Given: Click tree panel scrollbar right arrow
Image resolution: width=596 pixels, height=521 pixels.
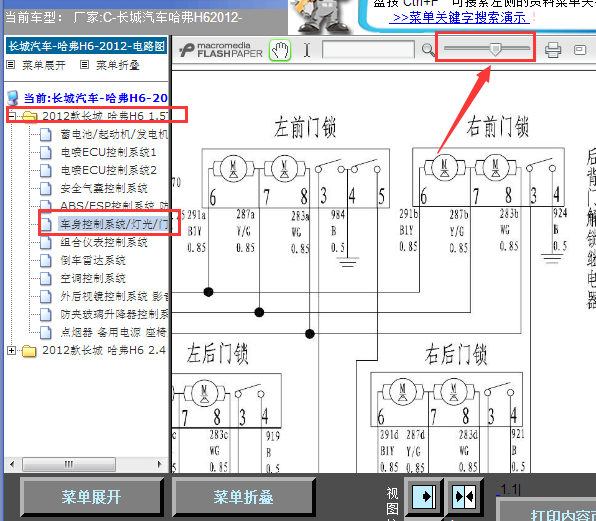Looking at the screenshot, I should 160,464.
